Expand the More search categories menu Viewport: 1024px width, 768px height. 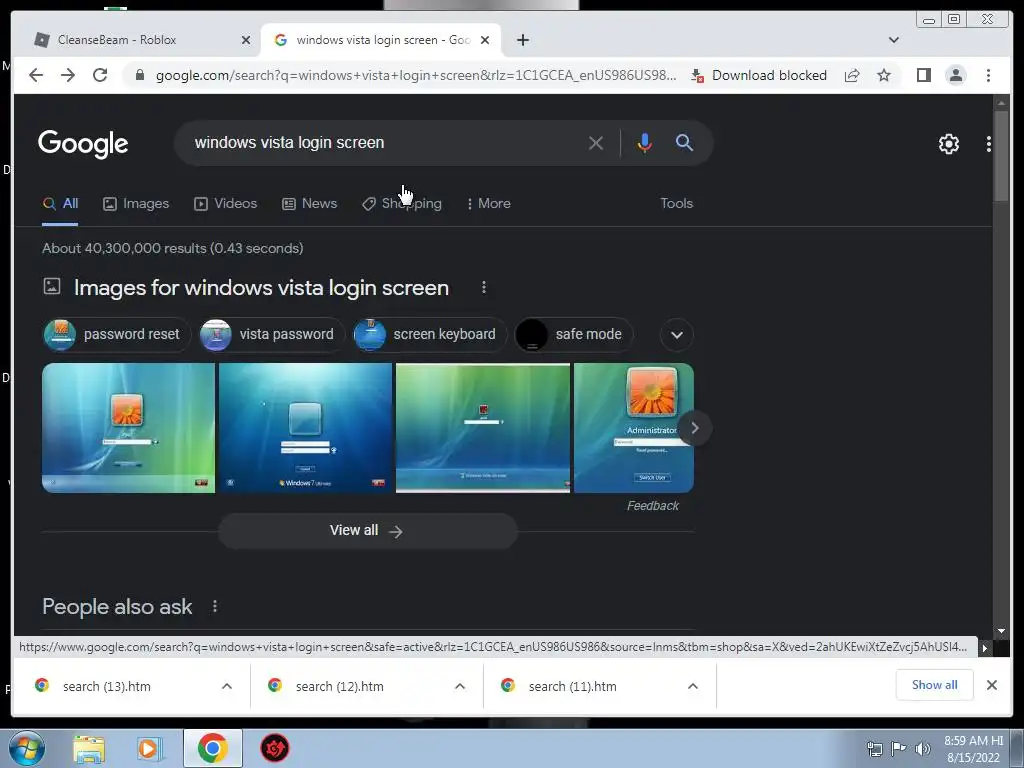tap(488, 203)
